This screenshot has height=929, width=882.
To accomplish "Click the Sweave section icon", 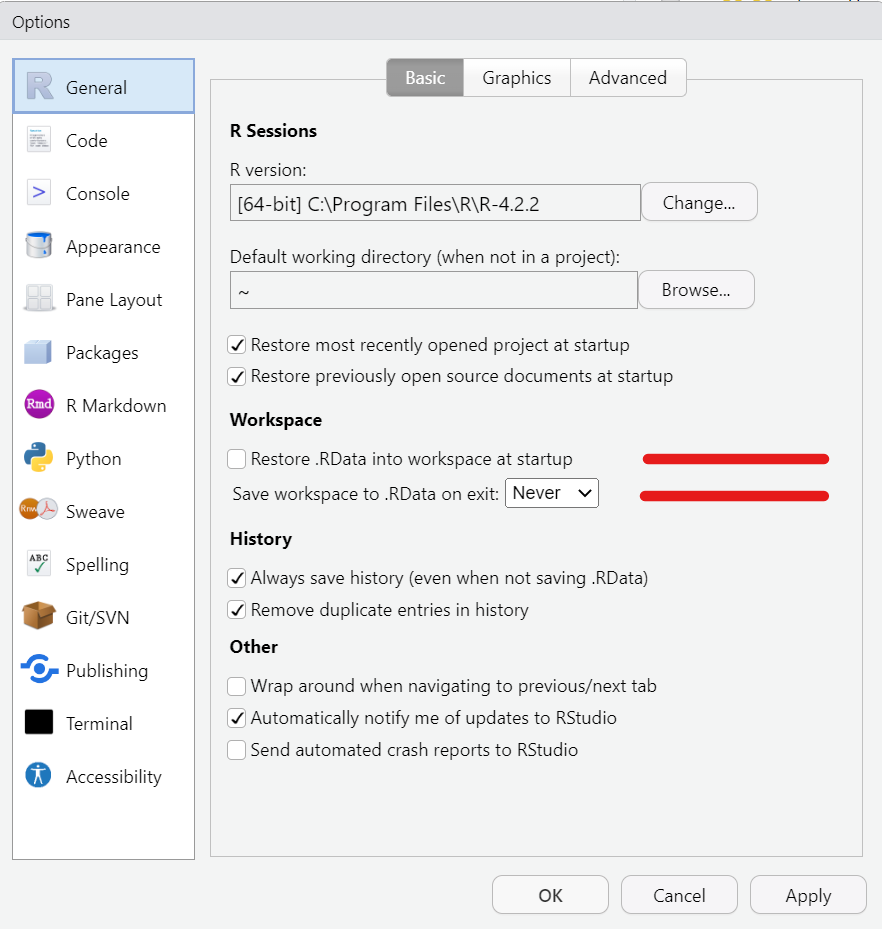I will [39, 511].
